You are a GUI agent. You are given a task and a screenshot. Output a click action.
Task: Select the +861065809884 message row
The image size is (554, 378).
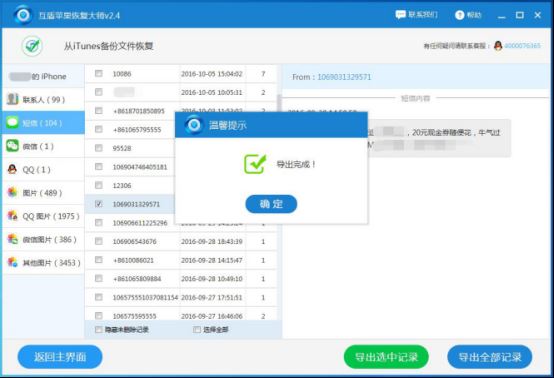click(x=181, y=279)
